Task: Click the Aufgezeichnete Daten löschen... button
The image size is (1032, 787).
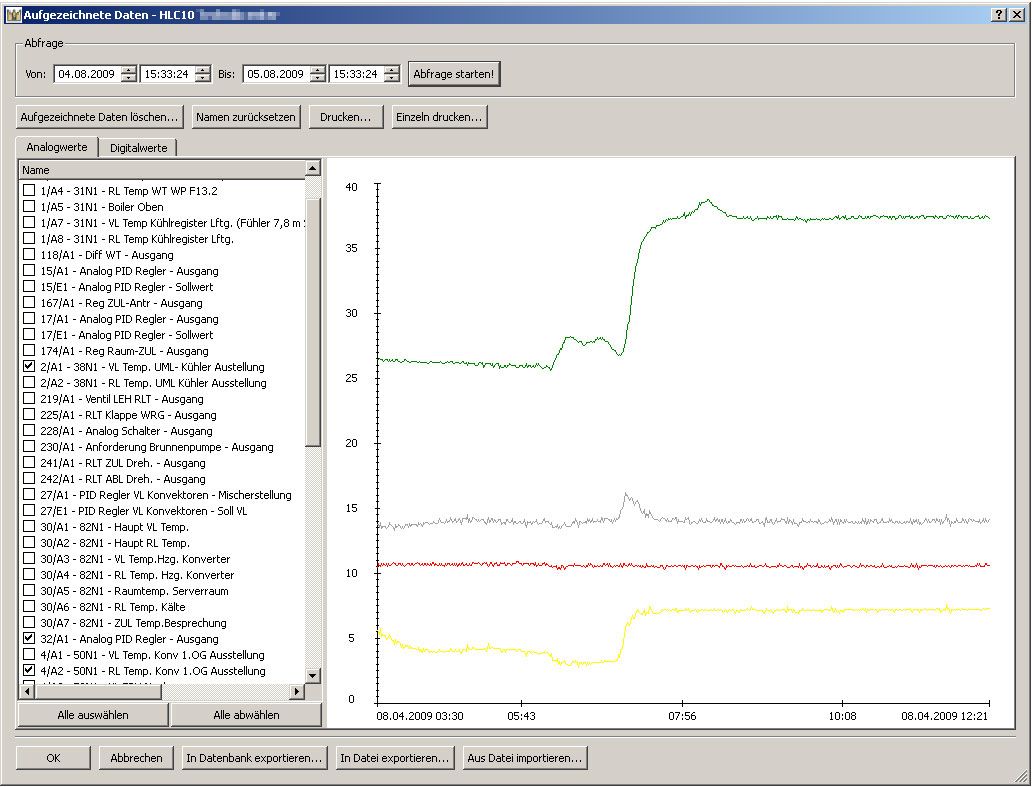Action: coord(99,117)
